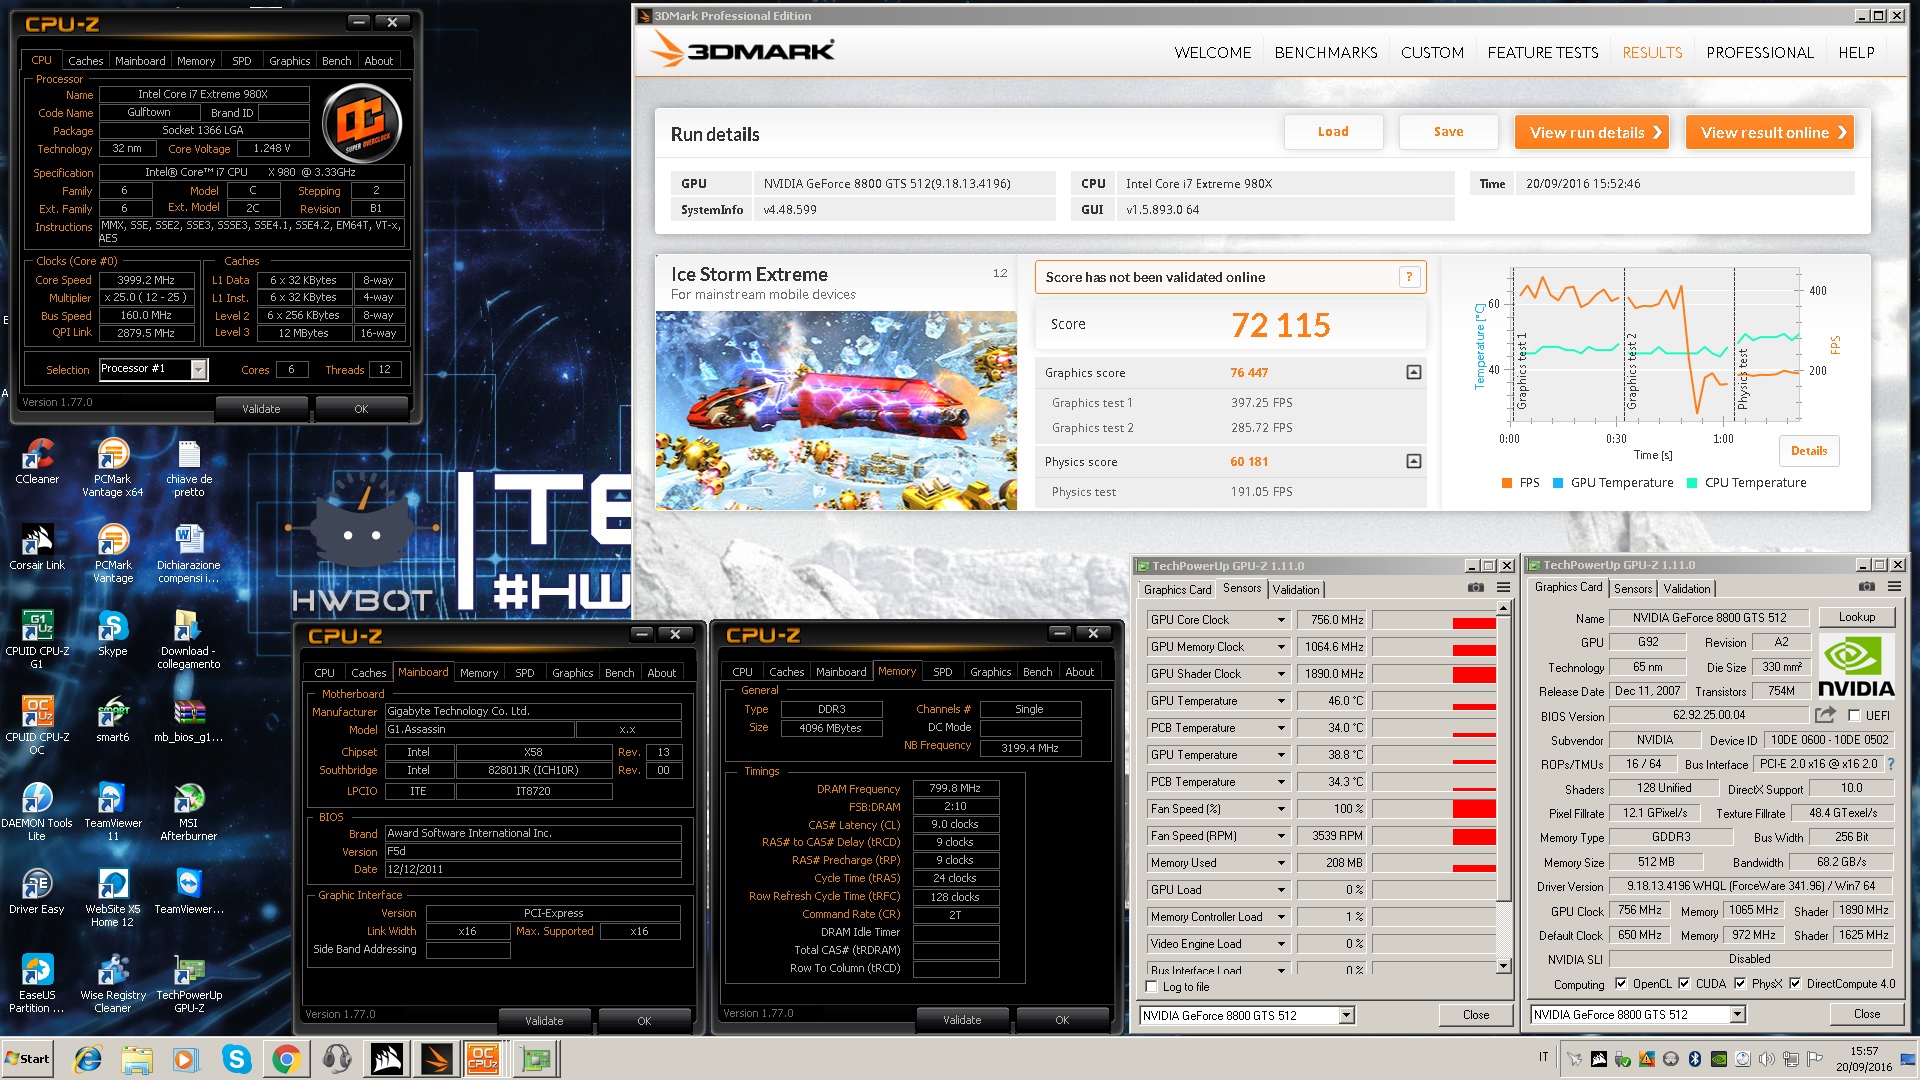1920x1080 pixels.
Task: Click the validation help question mark in 3DMark
Action: (x=1409, y=277)
